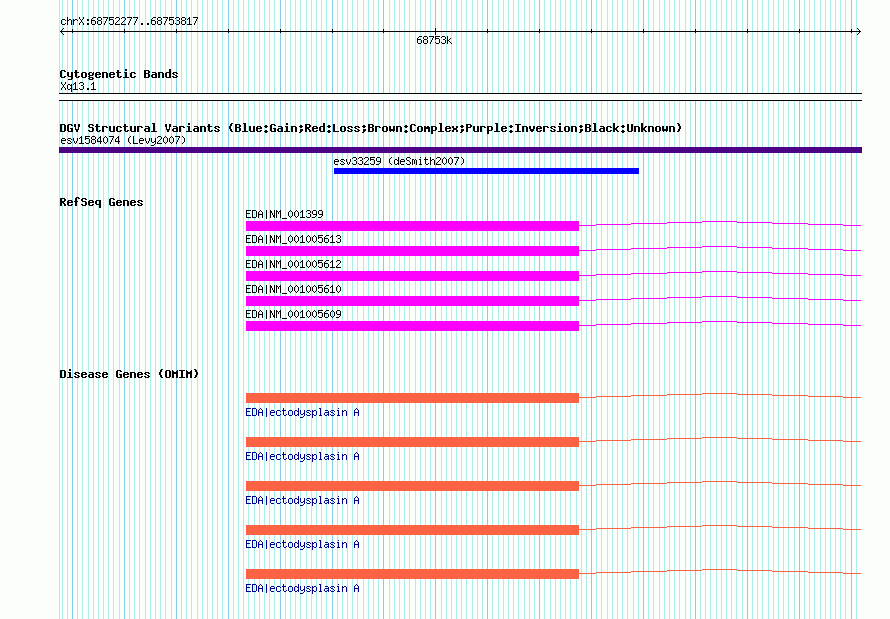This screenshot has height=619, width=890.
Task: Click the Xq13.1 cytogenetic band line
Action: [x=460, y=97]
